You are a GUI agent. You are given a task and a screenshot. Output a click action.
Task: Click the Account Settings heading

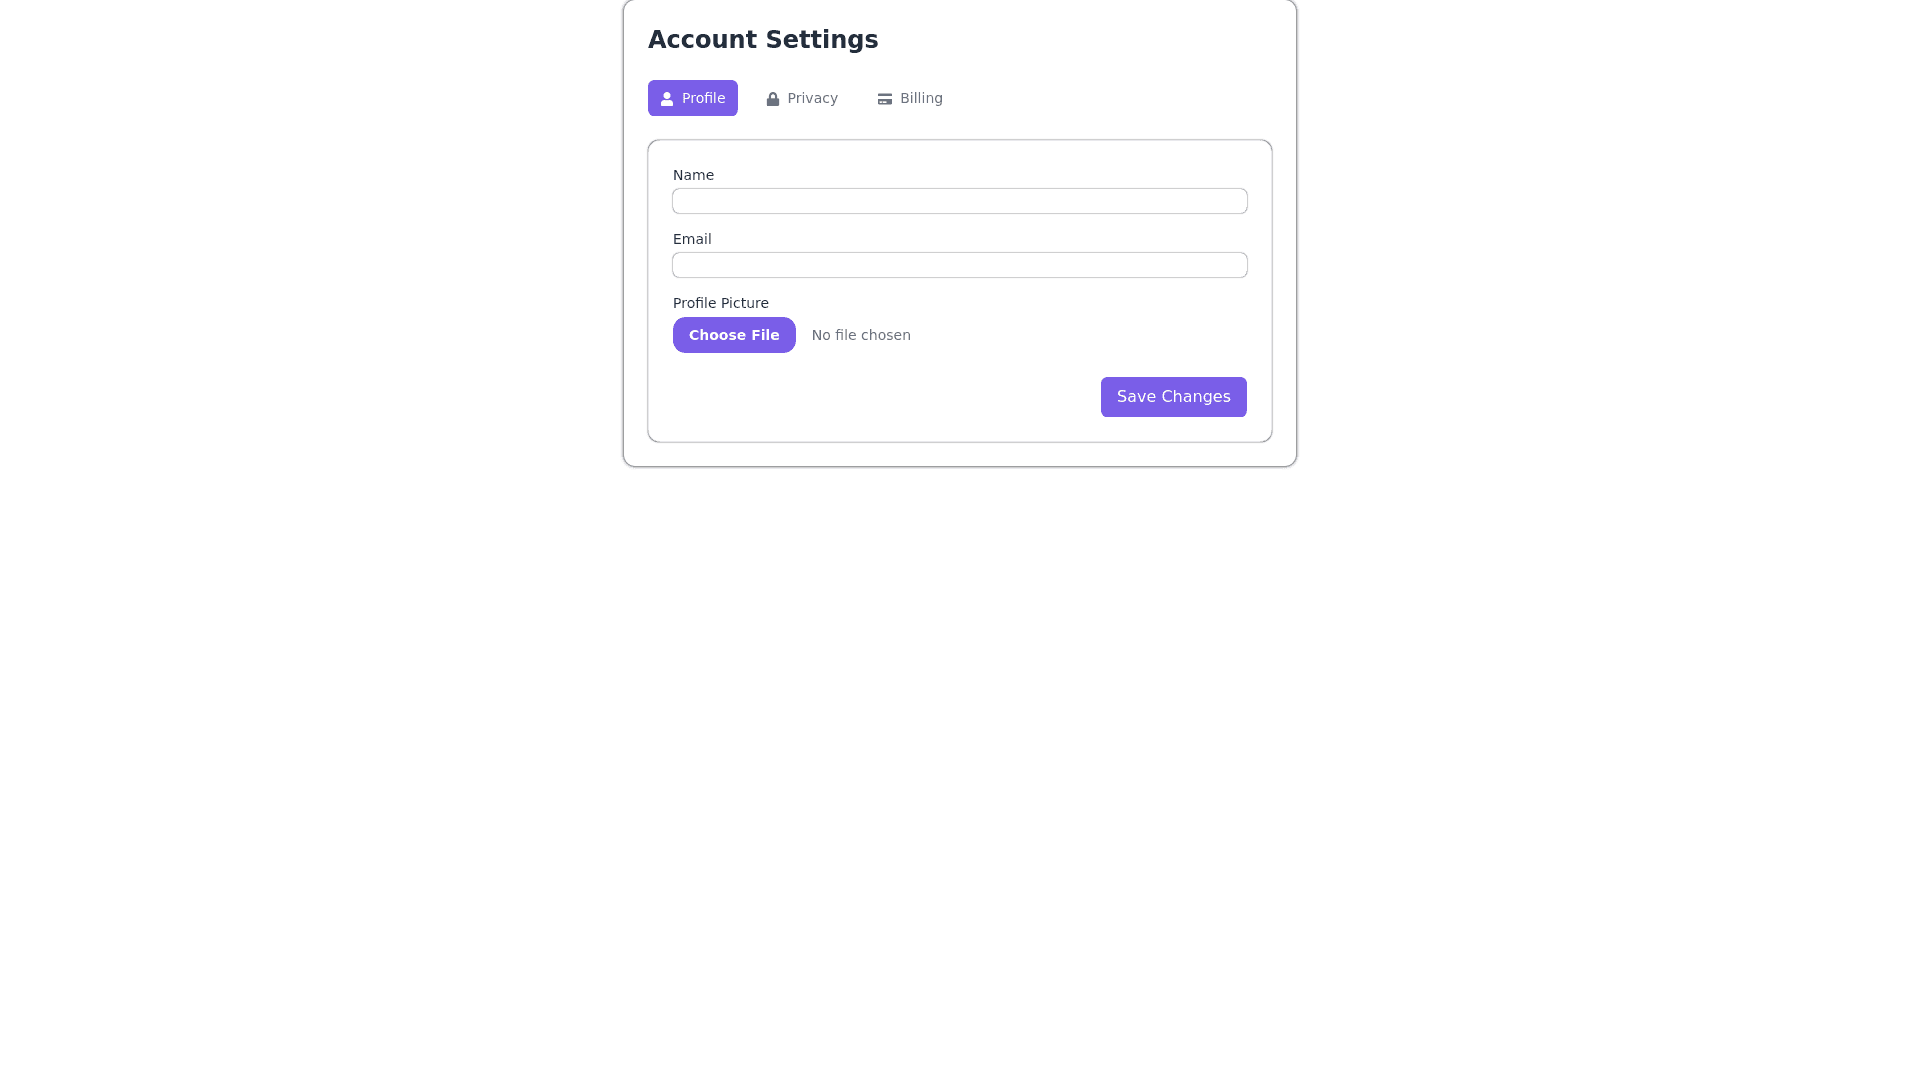[x=763, y=40]
